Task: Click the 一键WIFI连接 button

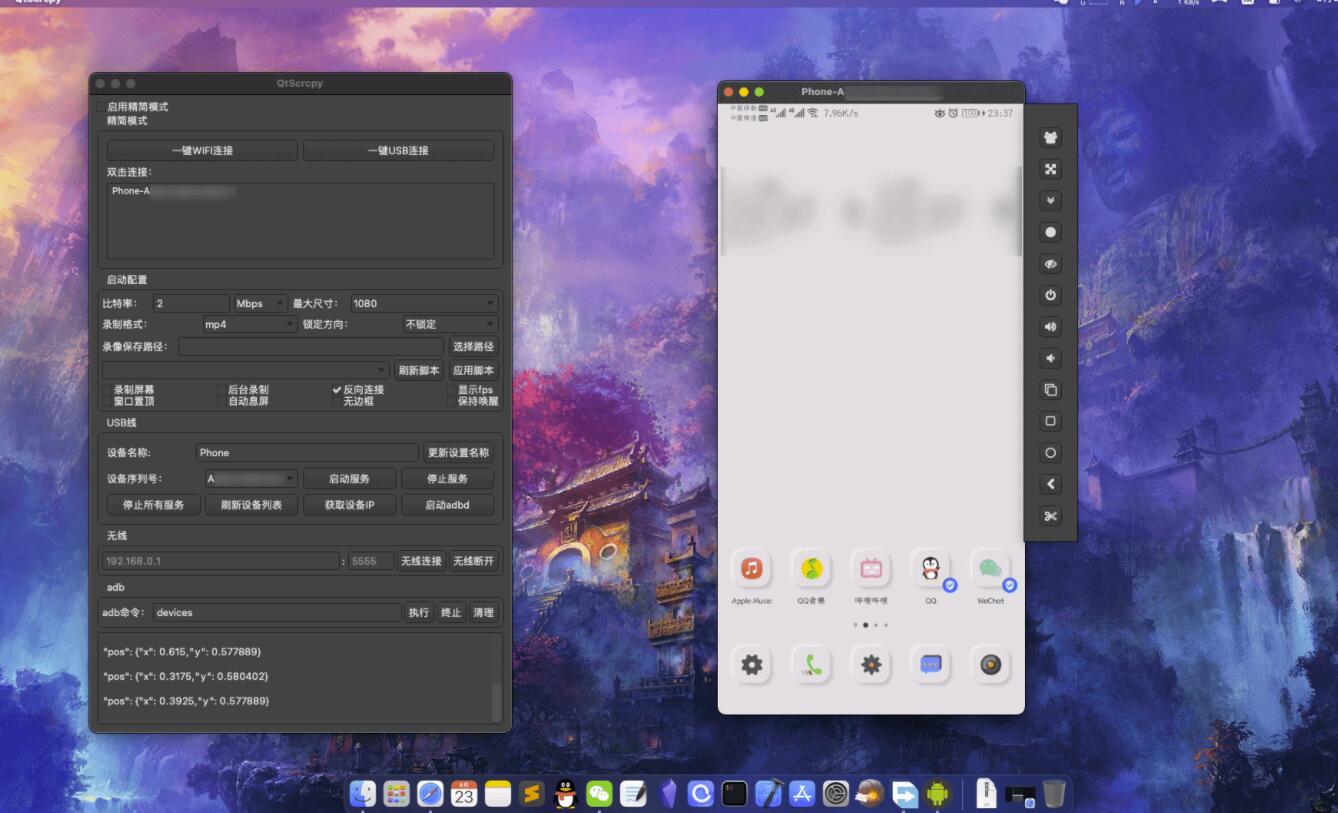Action: point(202,150)
